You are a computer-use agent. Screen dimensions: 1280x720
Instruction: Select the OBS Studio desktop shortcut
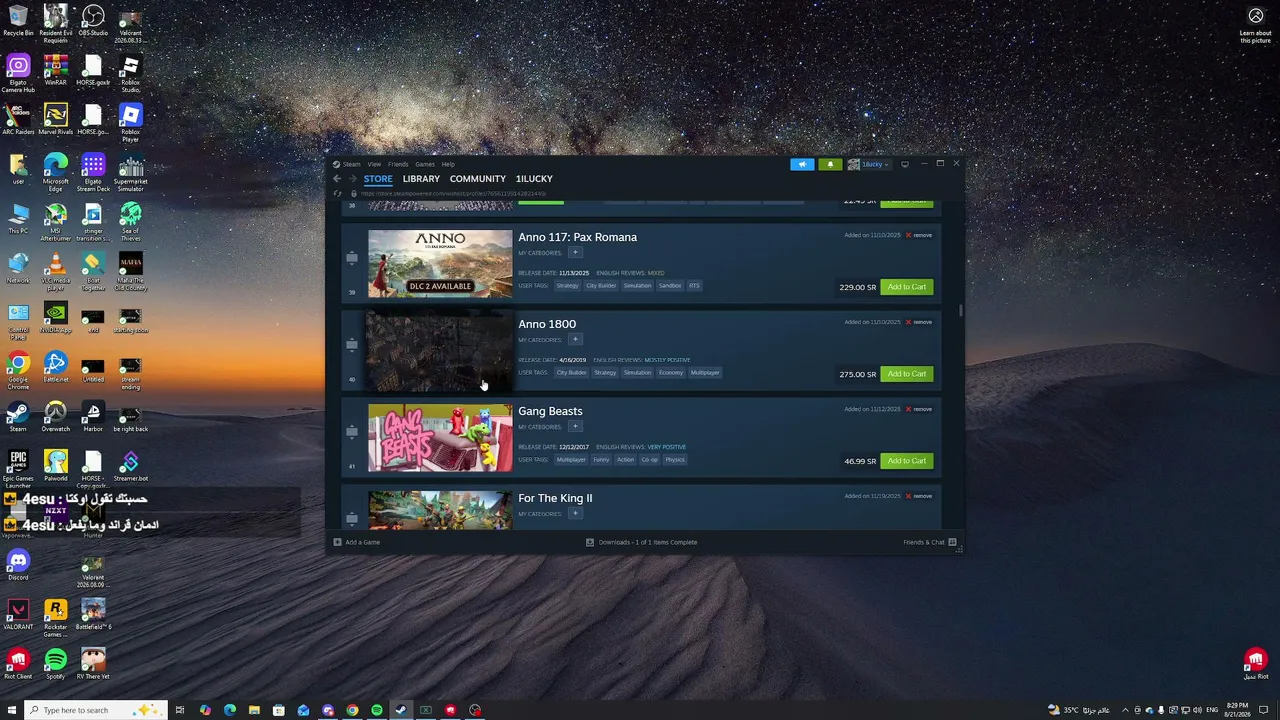click(x=93, y=21)
